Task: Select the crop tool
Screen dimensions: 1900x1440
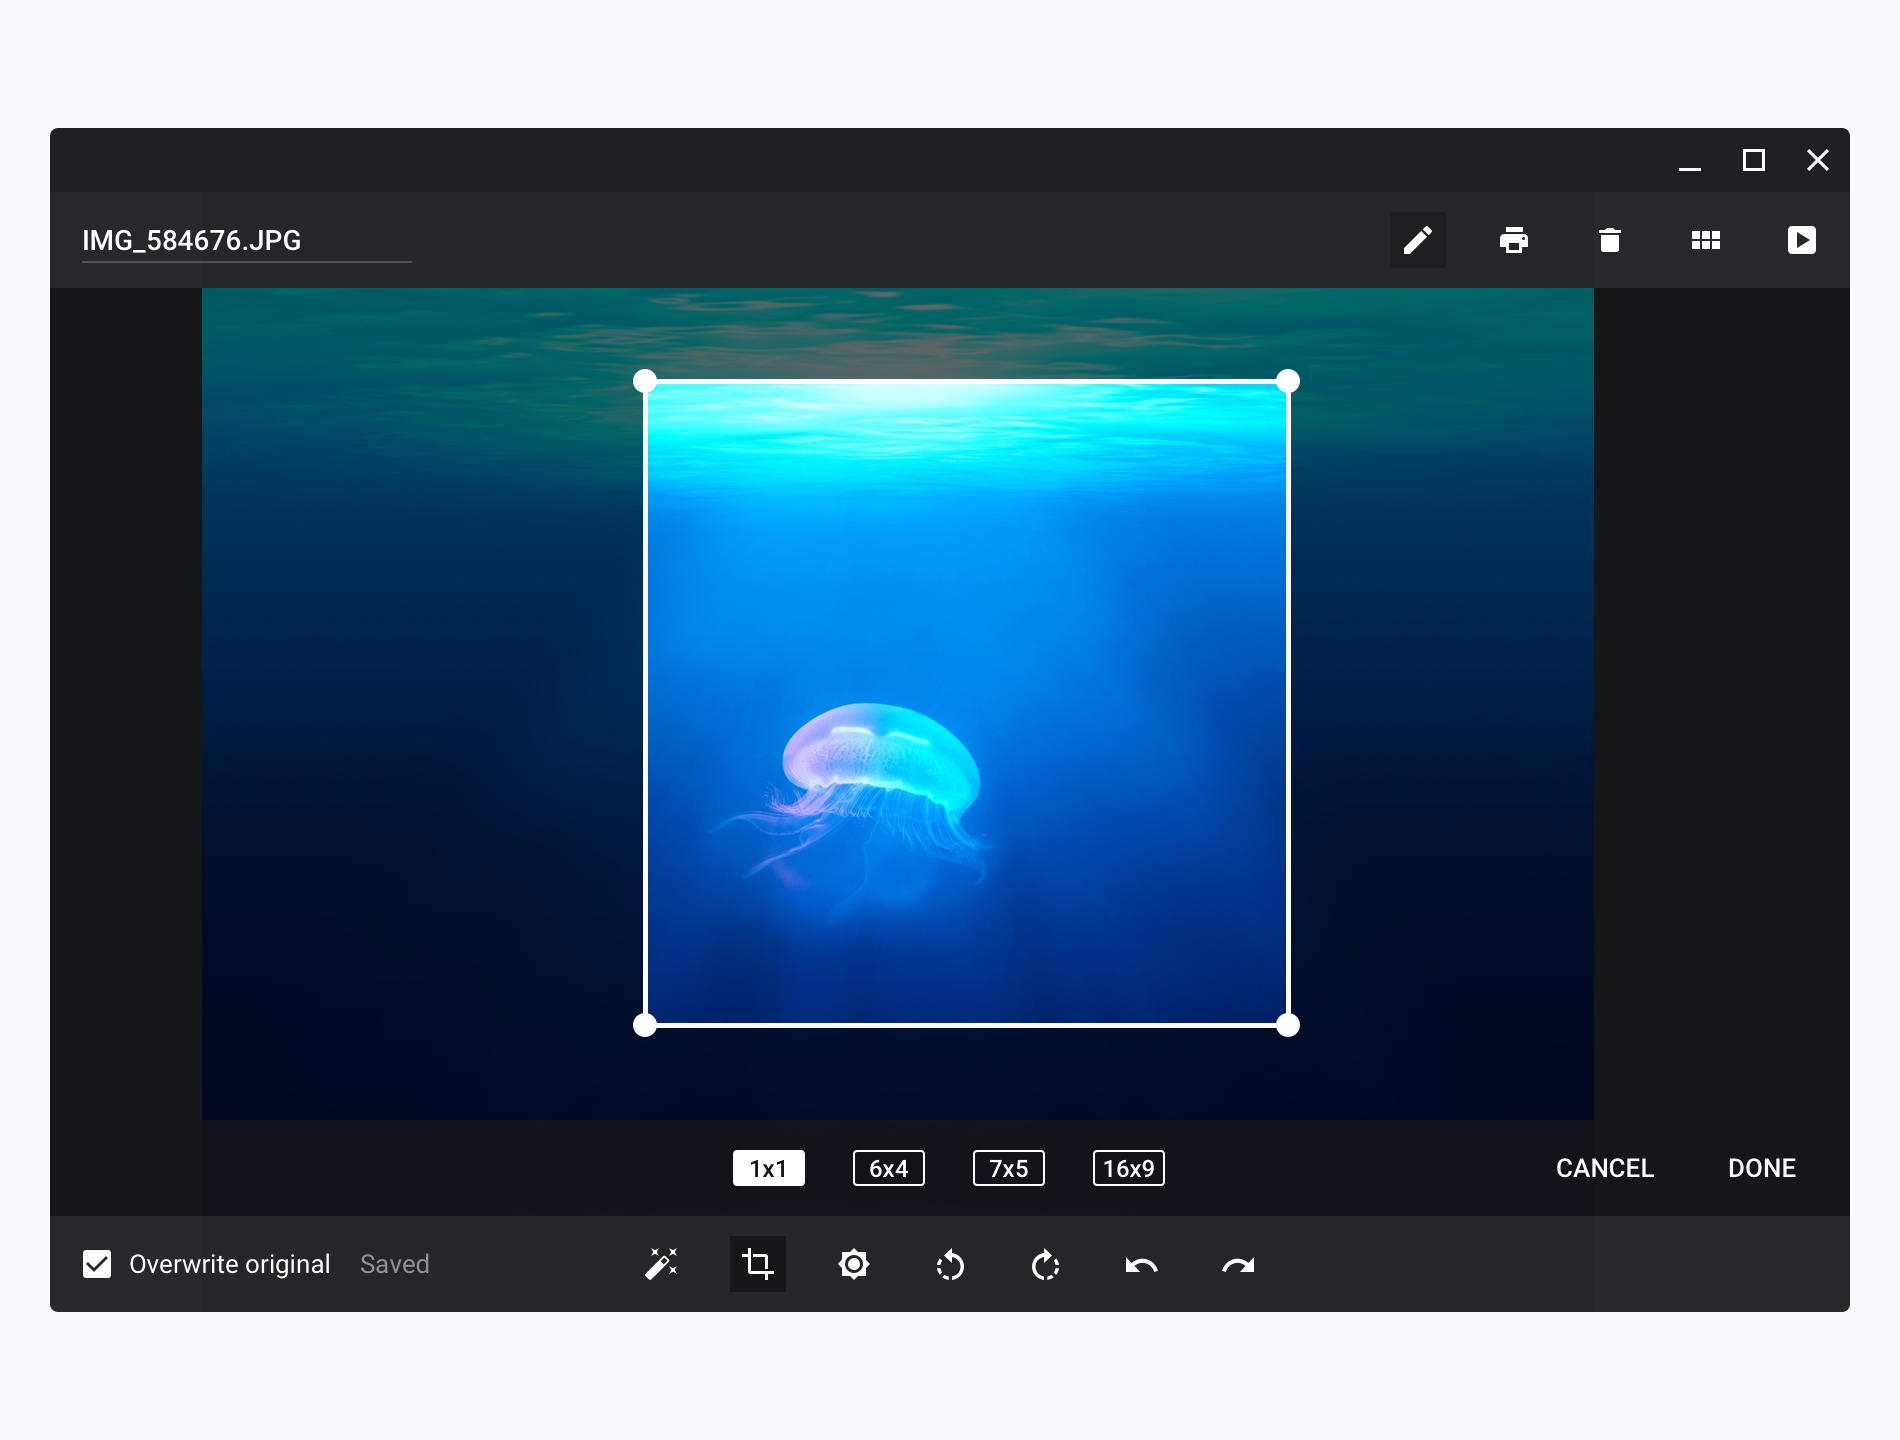Action: pyautogui.click(x=757, y=1264)
